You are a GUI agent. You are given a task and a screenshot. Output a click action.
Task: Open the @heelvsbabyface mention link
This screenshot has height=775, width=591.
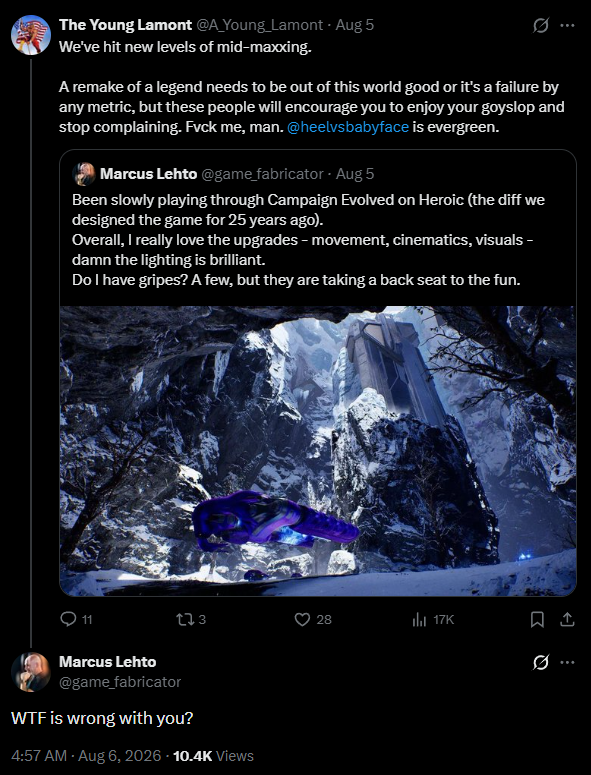[x=348, y=127]
